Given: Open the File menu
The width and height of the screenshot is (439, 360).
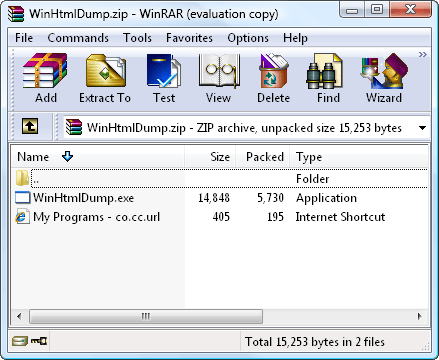Looking at the screenshot, I should [x=24, y=38].
